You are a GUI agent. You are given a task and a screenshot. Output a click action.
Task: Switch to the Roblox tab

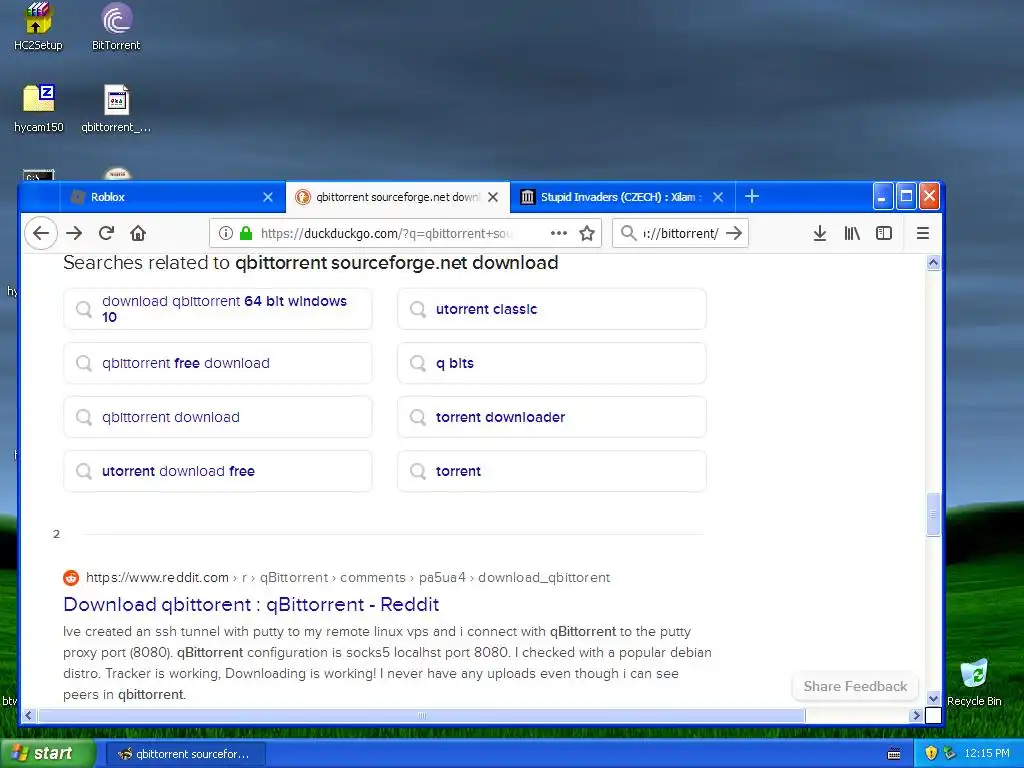171,197
